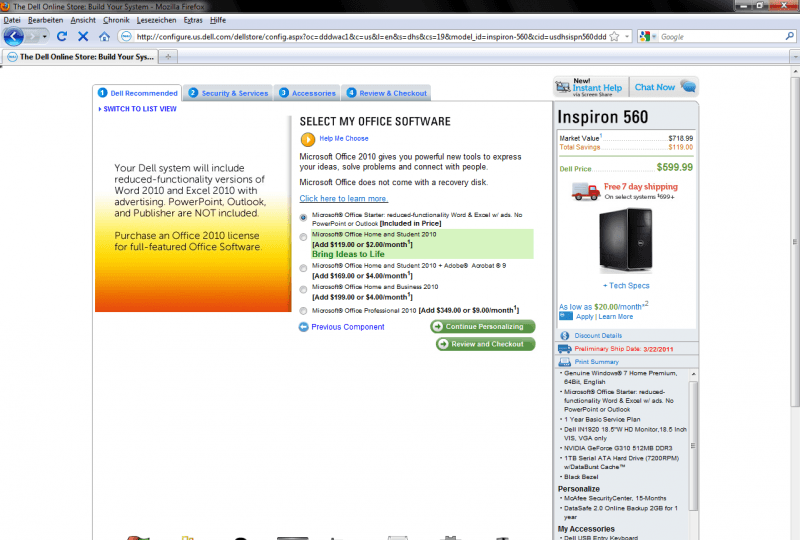800x540 pixels.
Task: Open Click here to learn more link
Action: pyautogui.click(x=343, y=199)
